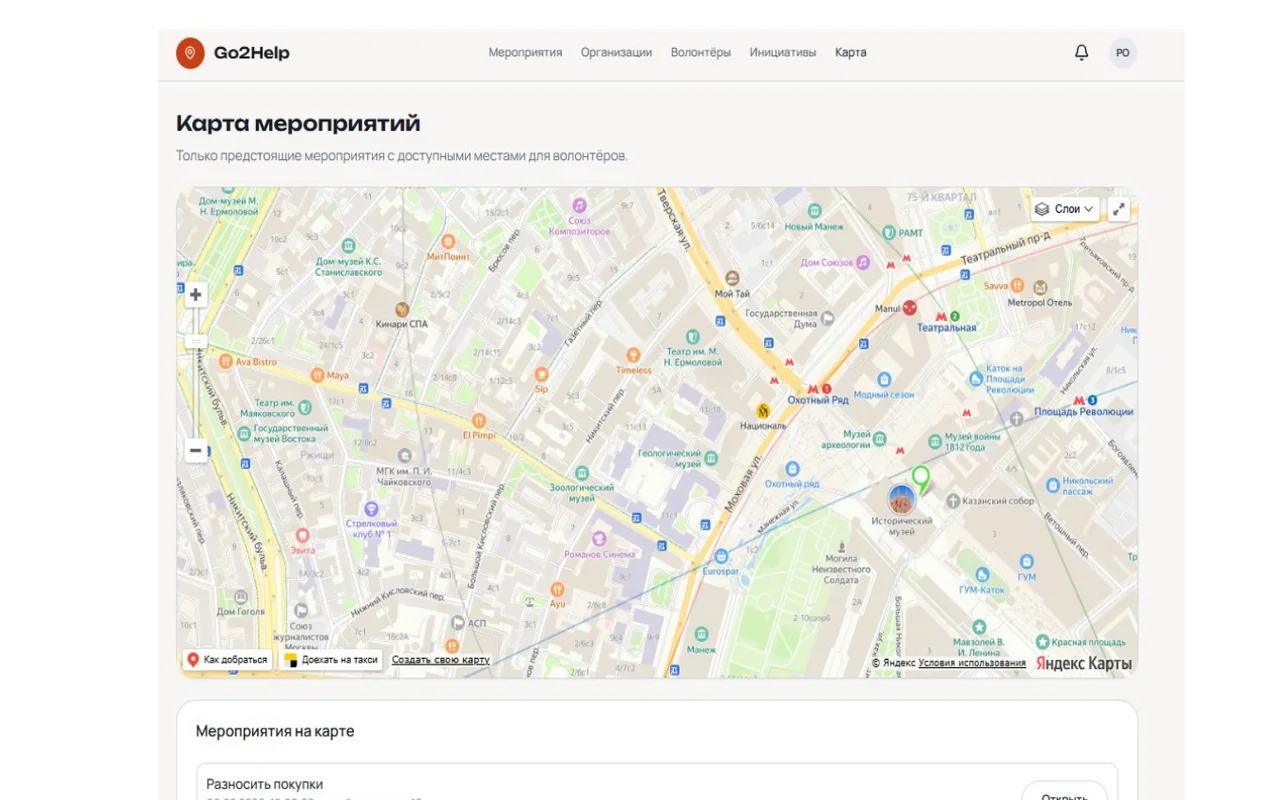This screenshot has height=800, width=1280.
Task: Click the Стрелковый клуб № 1 marker
Action: point(371,509)
